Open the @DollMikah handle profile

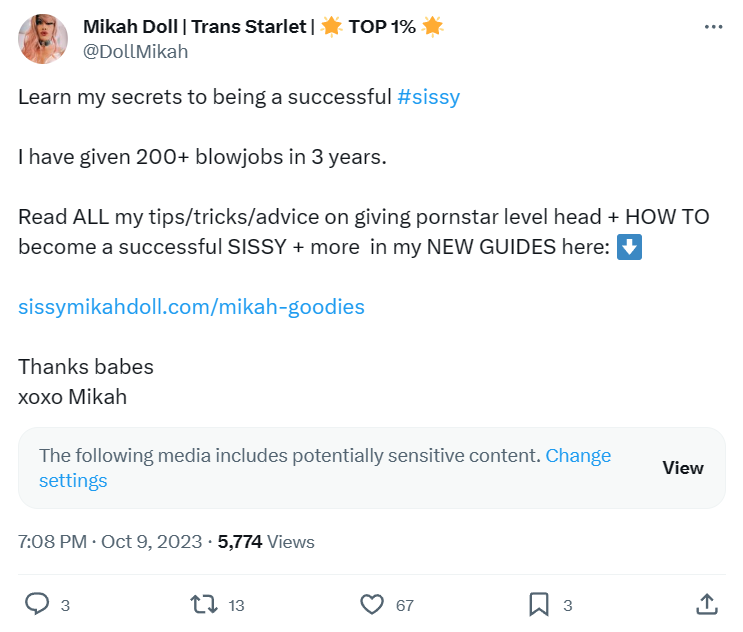pyautogui.click(x=136, y=52)
